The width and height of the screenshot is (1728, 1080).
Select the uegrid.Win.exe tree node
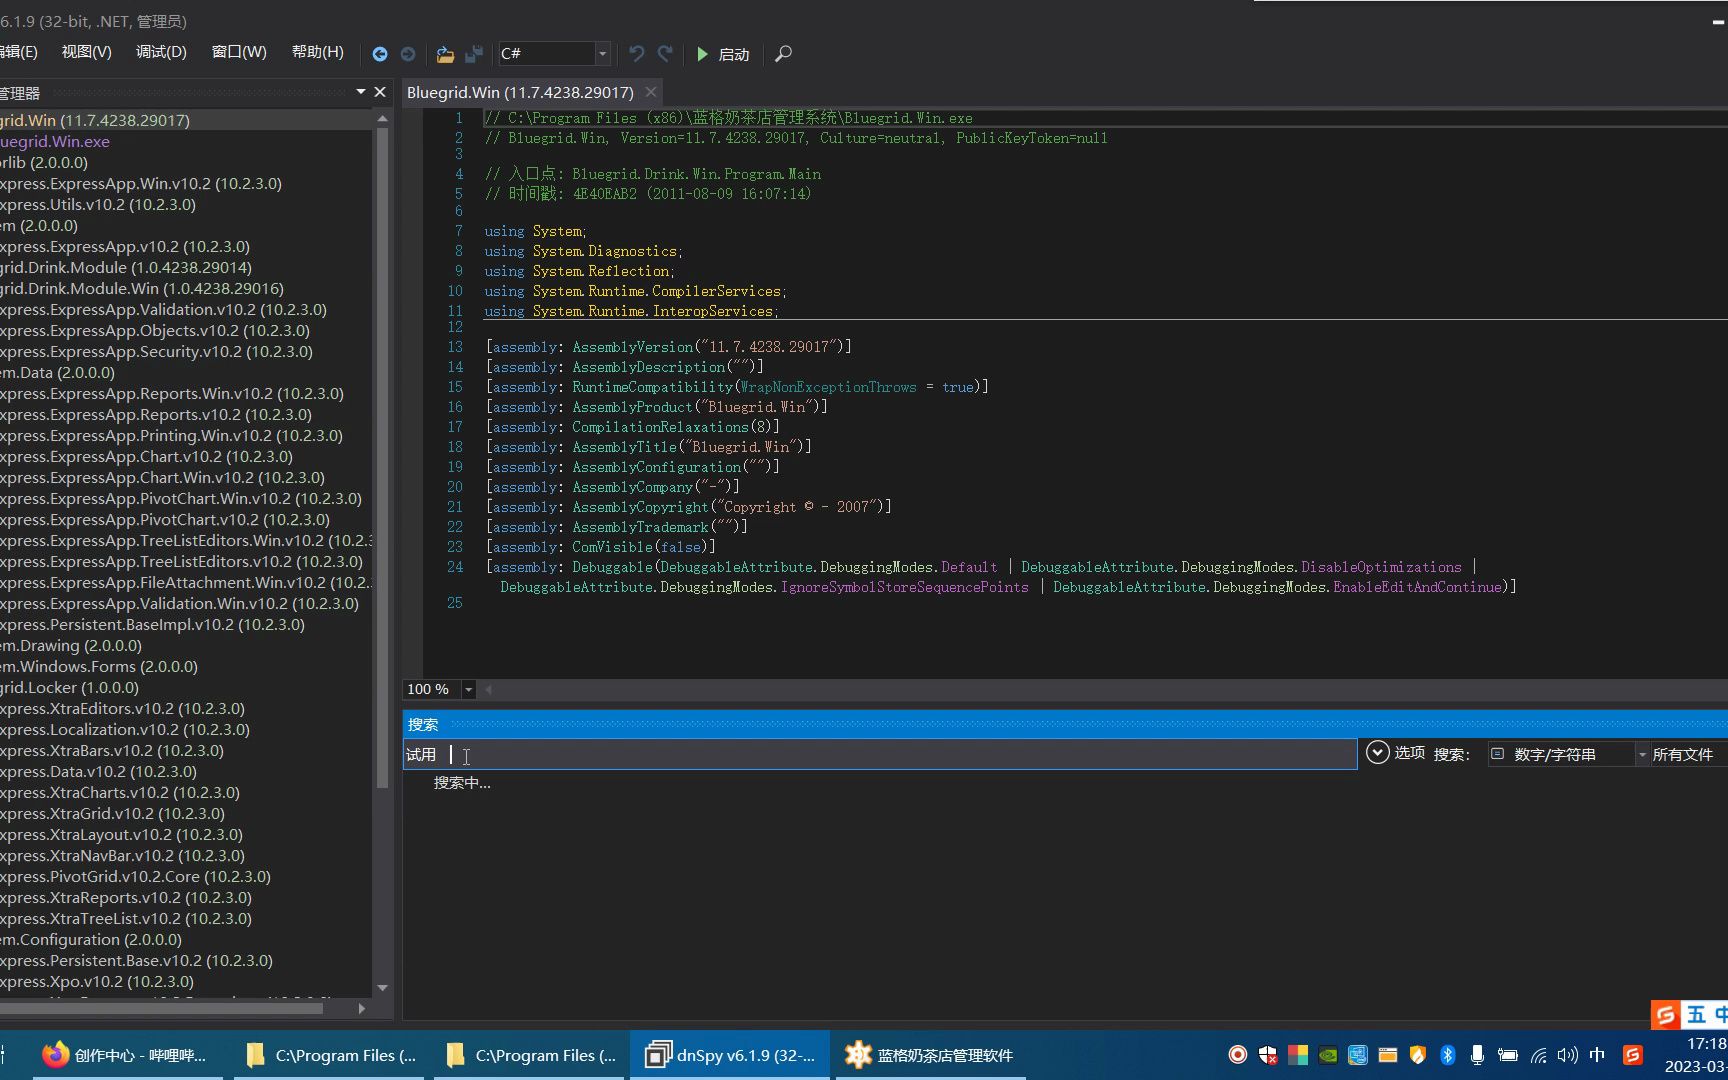(x=55, y=141)
